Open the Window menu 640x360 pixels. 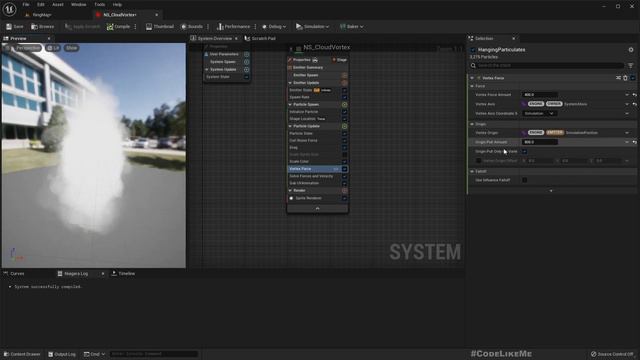click(78, 4)
